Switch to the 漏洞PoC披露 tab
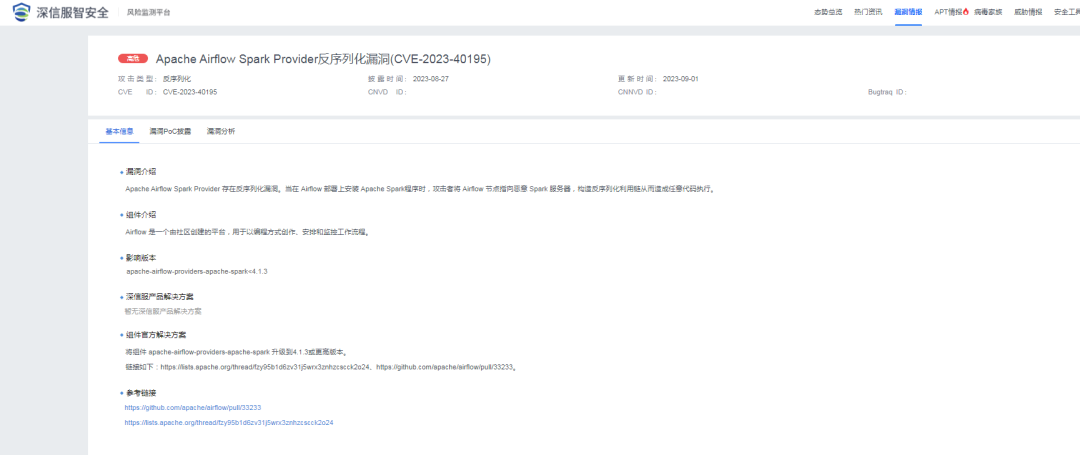 [170, 131]
